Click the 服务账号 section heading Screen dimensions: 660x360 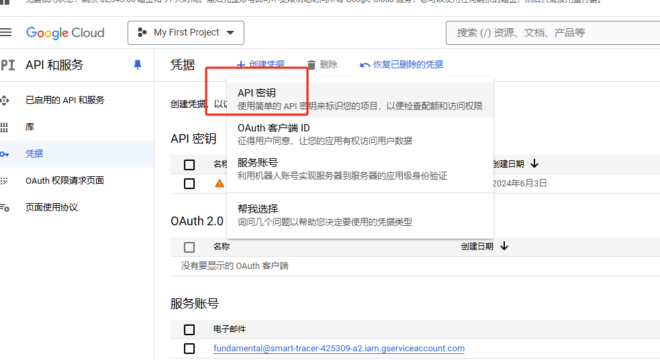click(194, 304)
